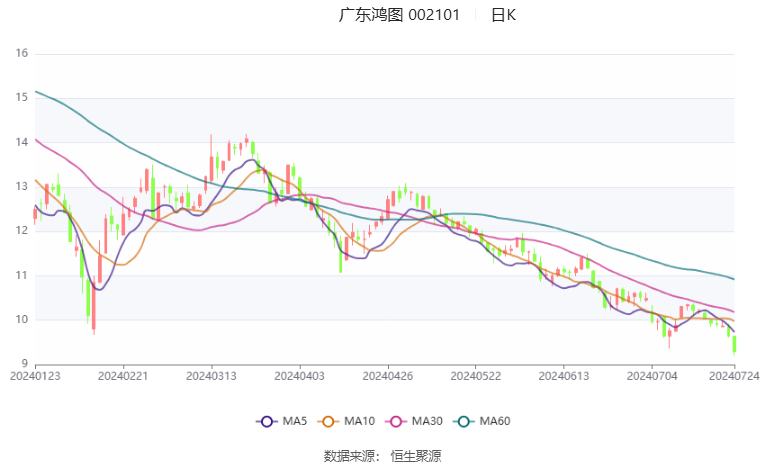This screenshot has width=765, height=465.
Task: Toggle the MA60 legend series
Action: click(x=482, y=421)
